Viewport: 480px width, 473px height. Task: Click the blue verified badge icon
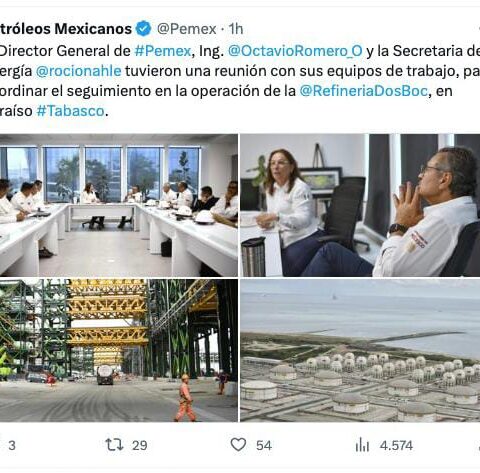pos(143,29)
